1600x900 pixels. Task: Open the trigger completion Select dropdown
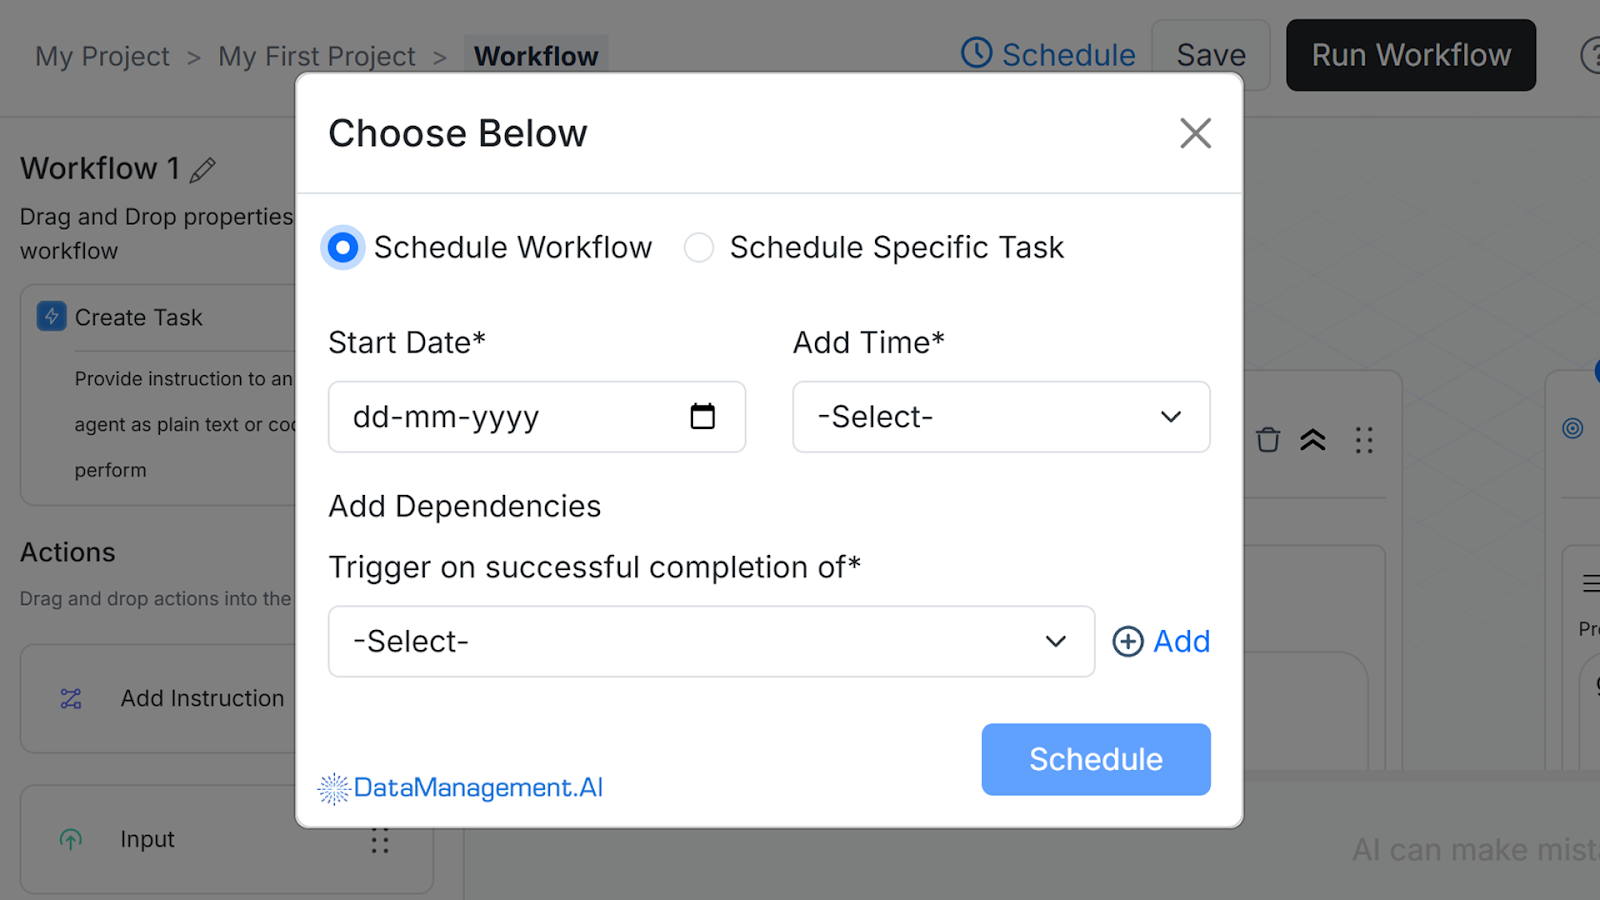(x=711, y=641)
